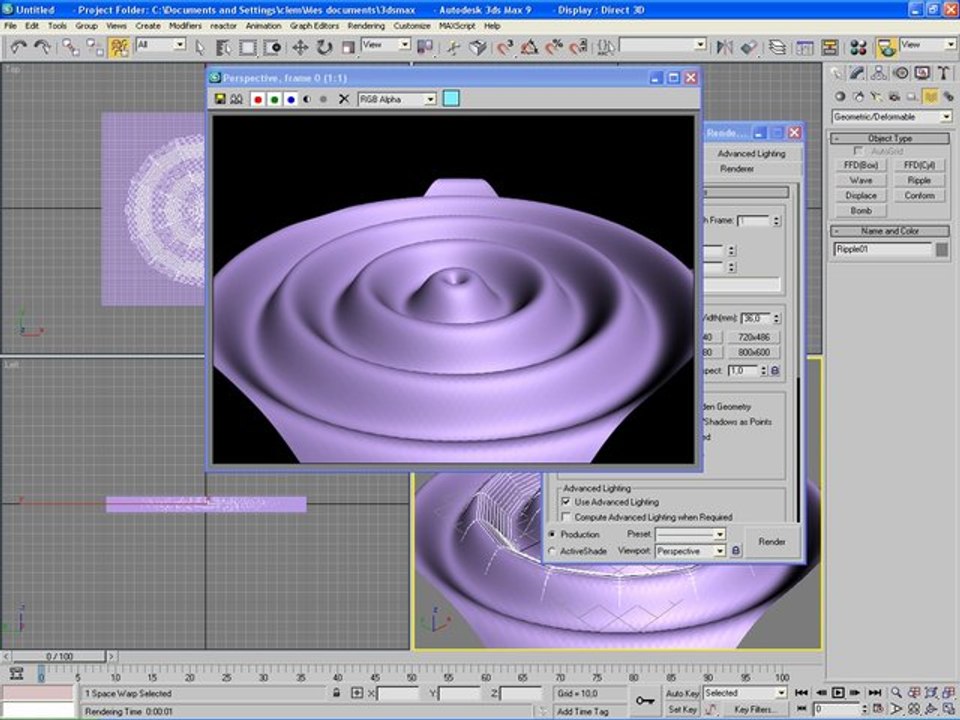Open the Schematic View icon
960x720 pixels.
coord(830,47)
